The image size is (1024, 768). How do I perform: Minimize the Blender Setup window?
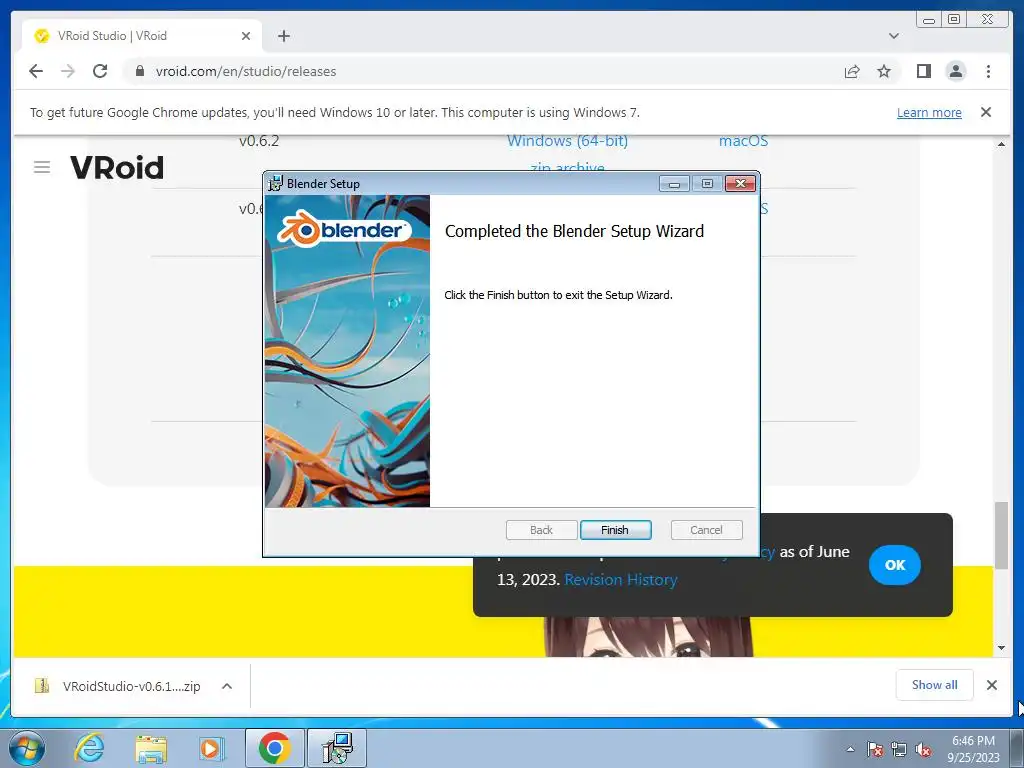pyautogui.click(x=675, y=184)
